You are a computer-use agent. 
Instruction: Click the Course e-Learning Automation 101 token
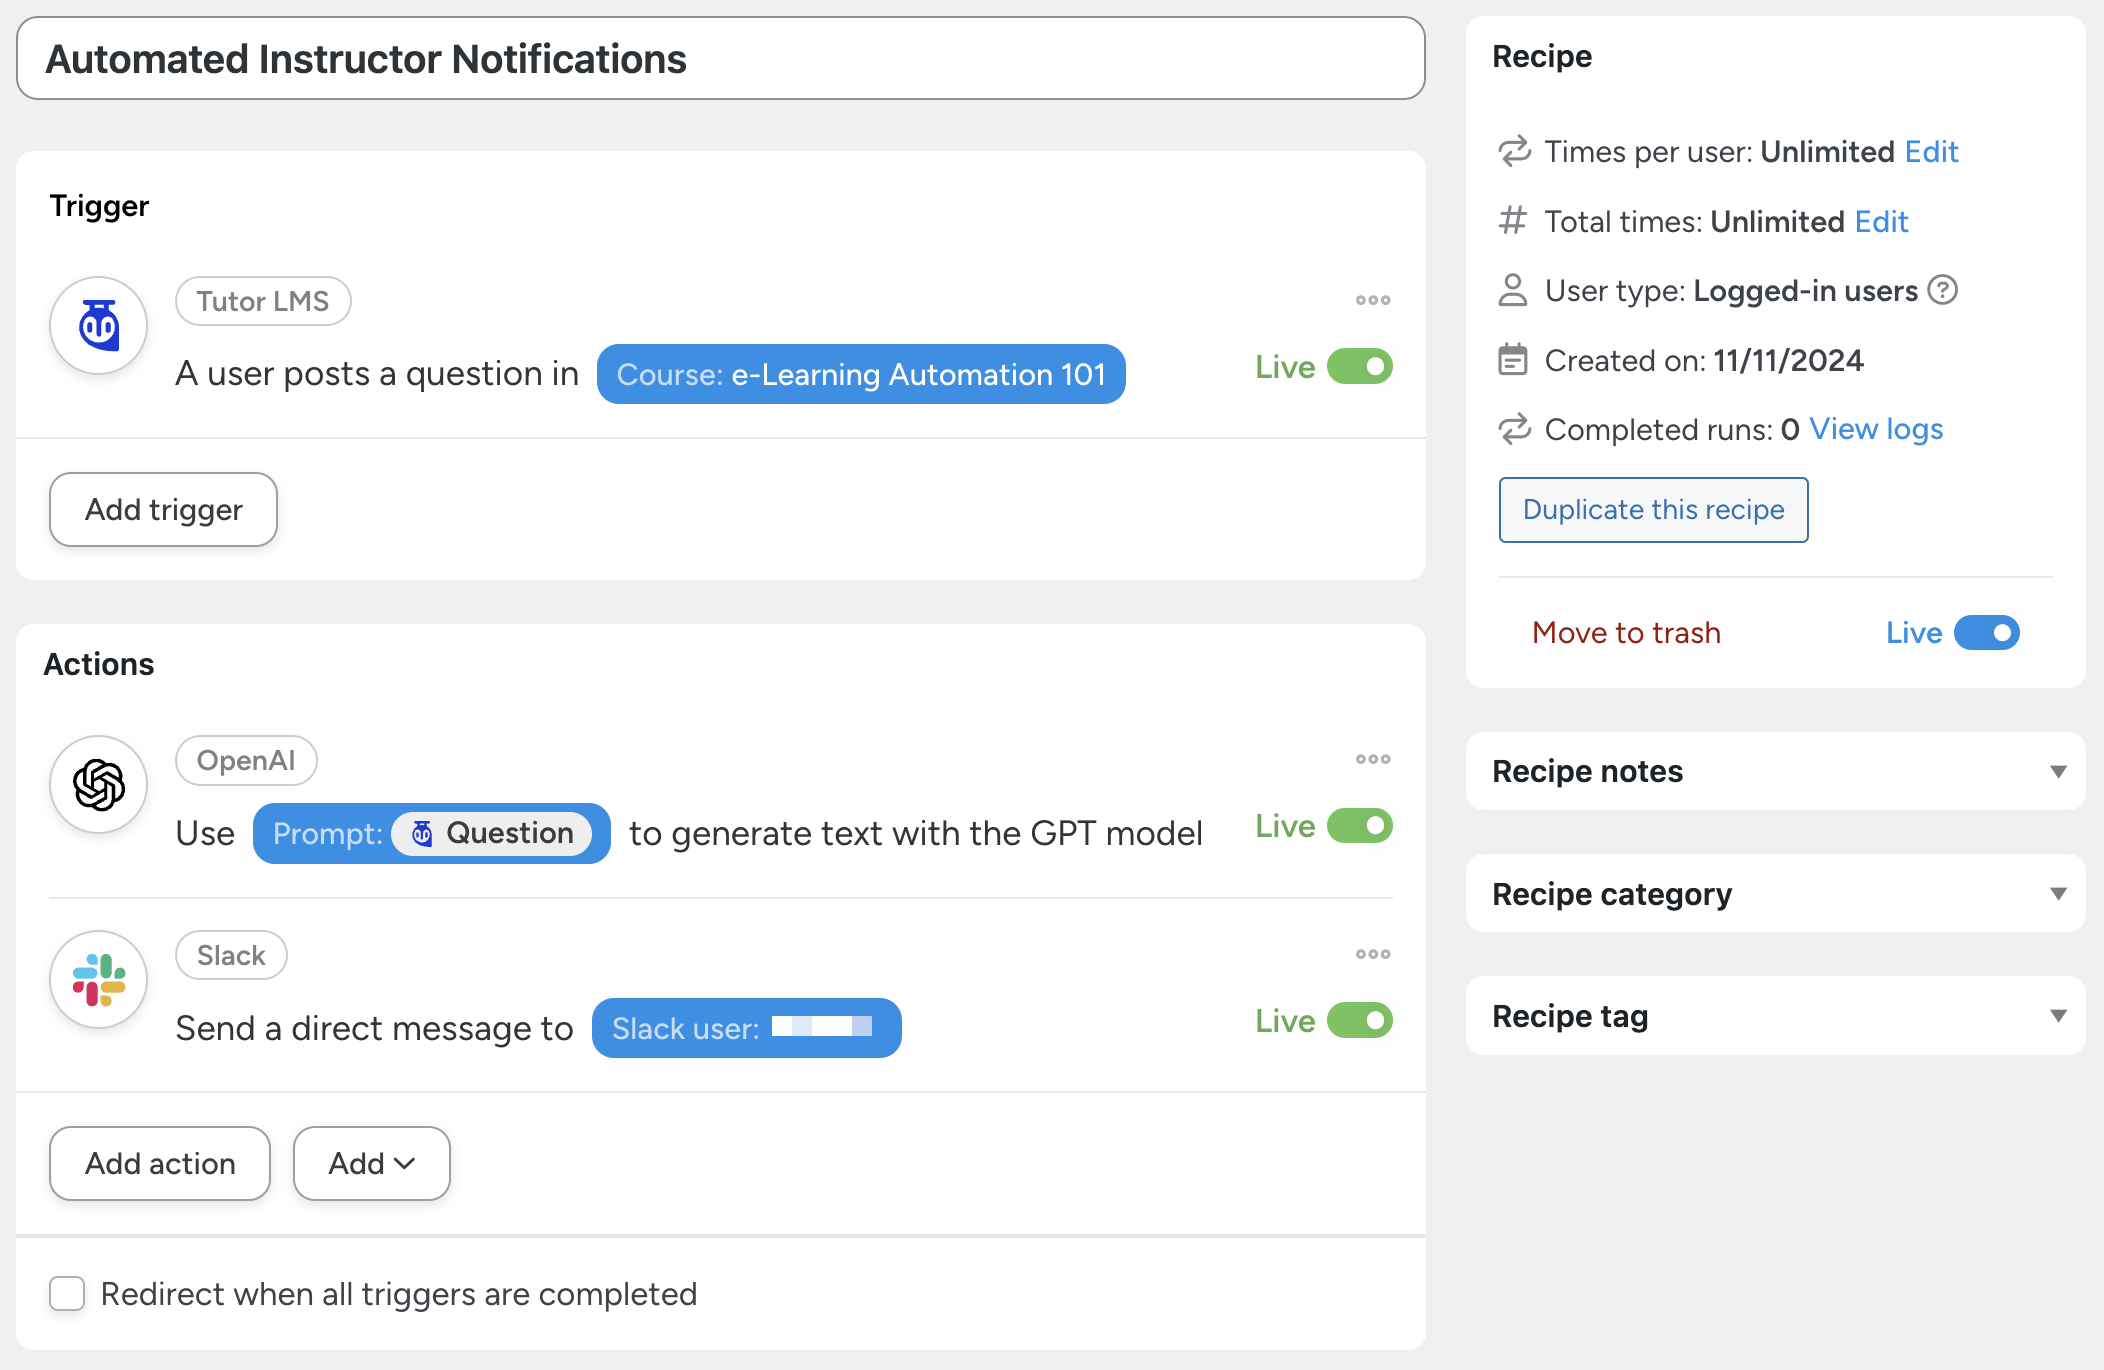(x=861, y=374)
